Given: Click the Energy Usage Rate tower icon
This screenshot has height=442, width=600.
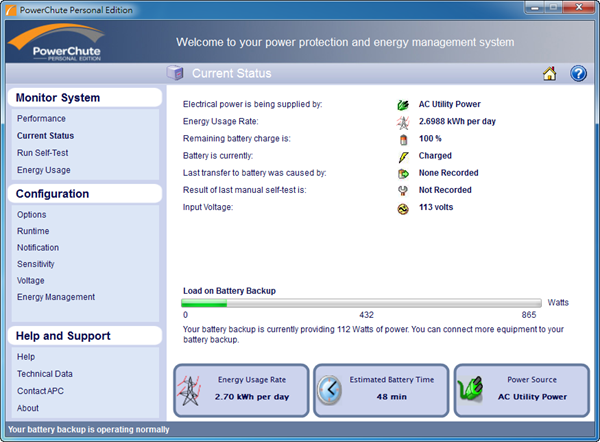Looking at the screenshot, I should coord(404,122).
